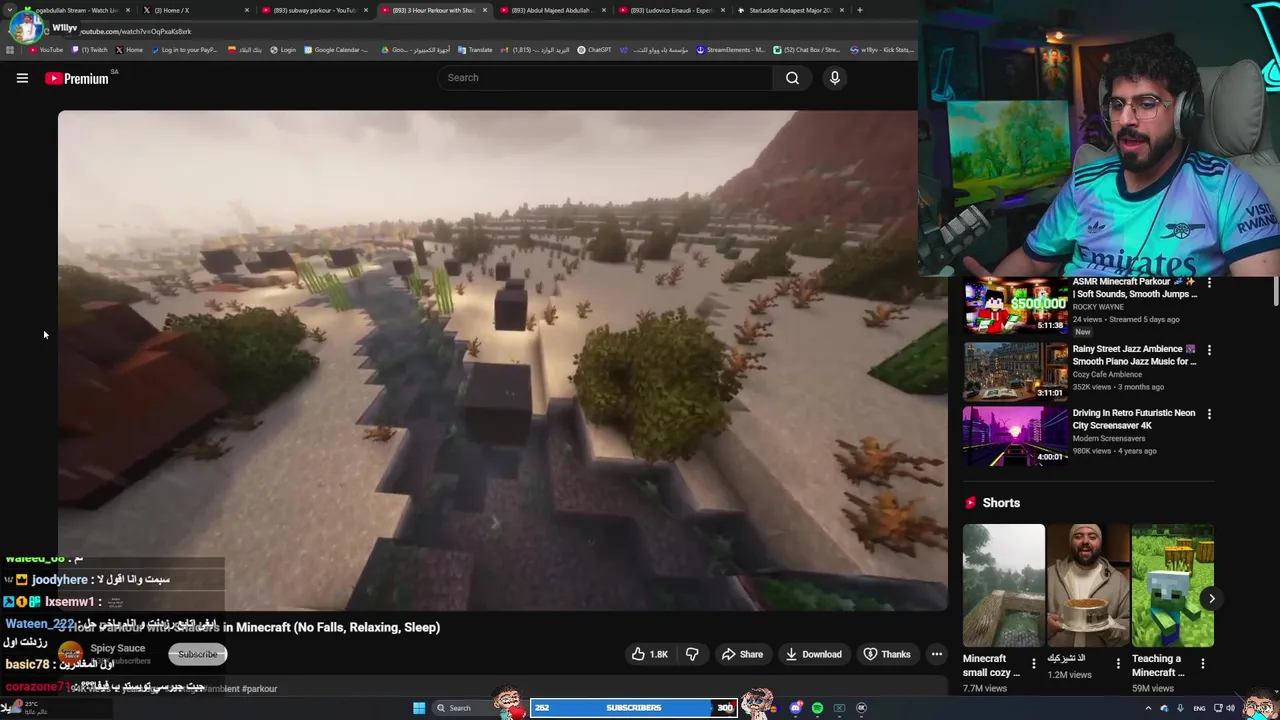Open the Chat Box / Stre... bookmark

click(x=807, y=50)
